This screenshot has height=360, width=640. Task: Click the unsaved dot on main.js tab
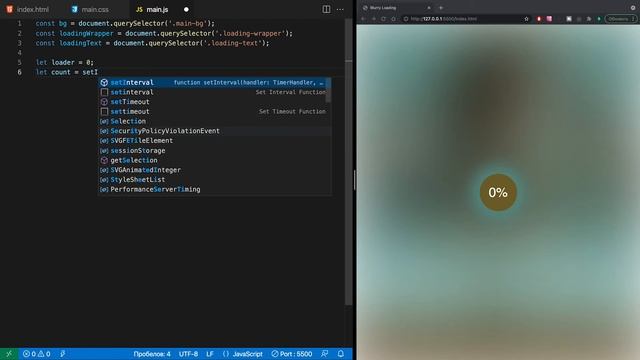click(x=186, y=9)
